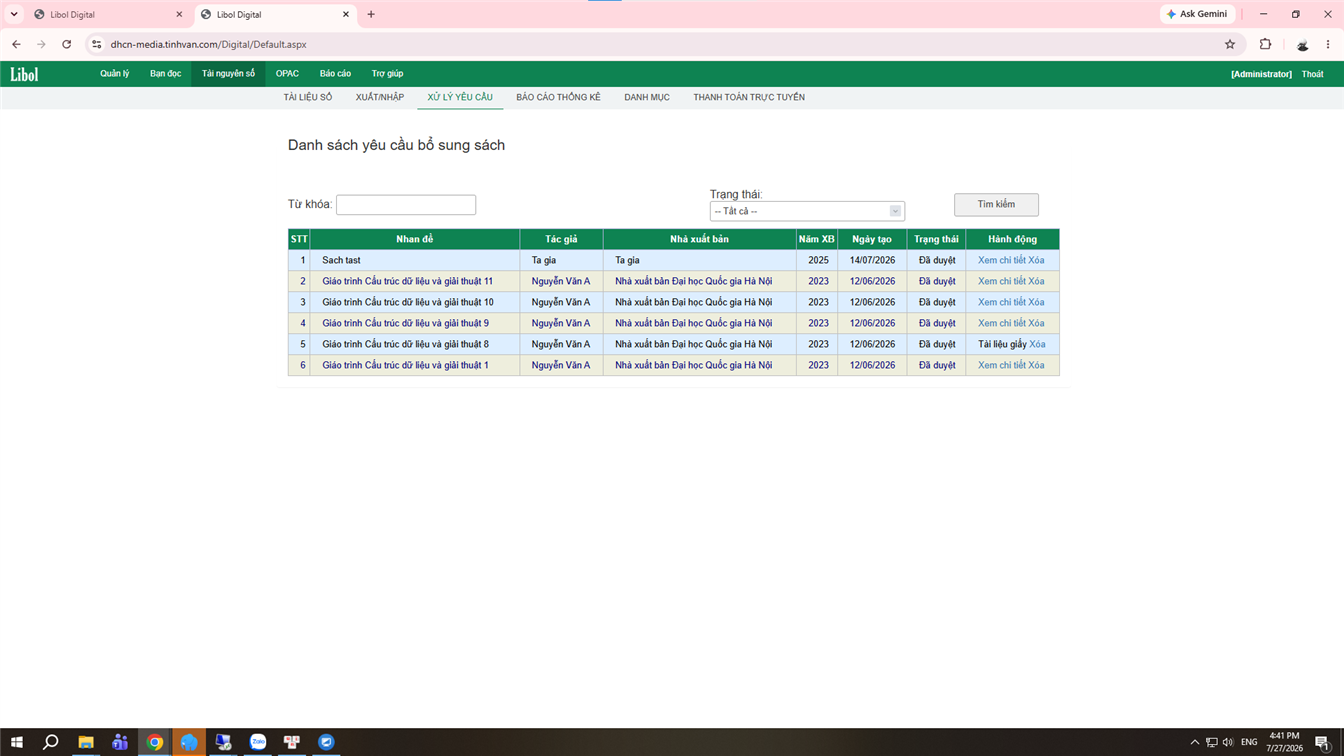
Task: Click the '14/07/2026' date cell
Action: 872,260
